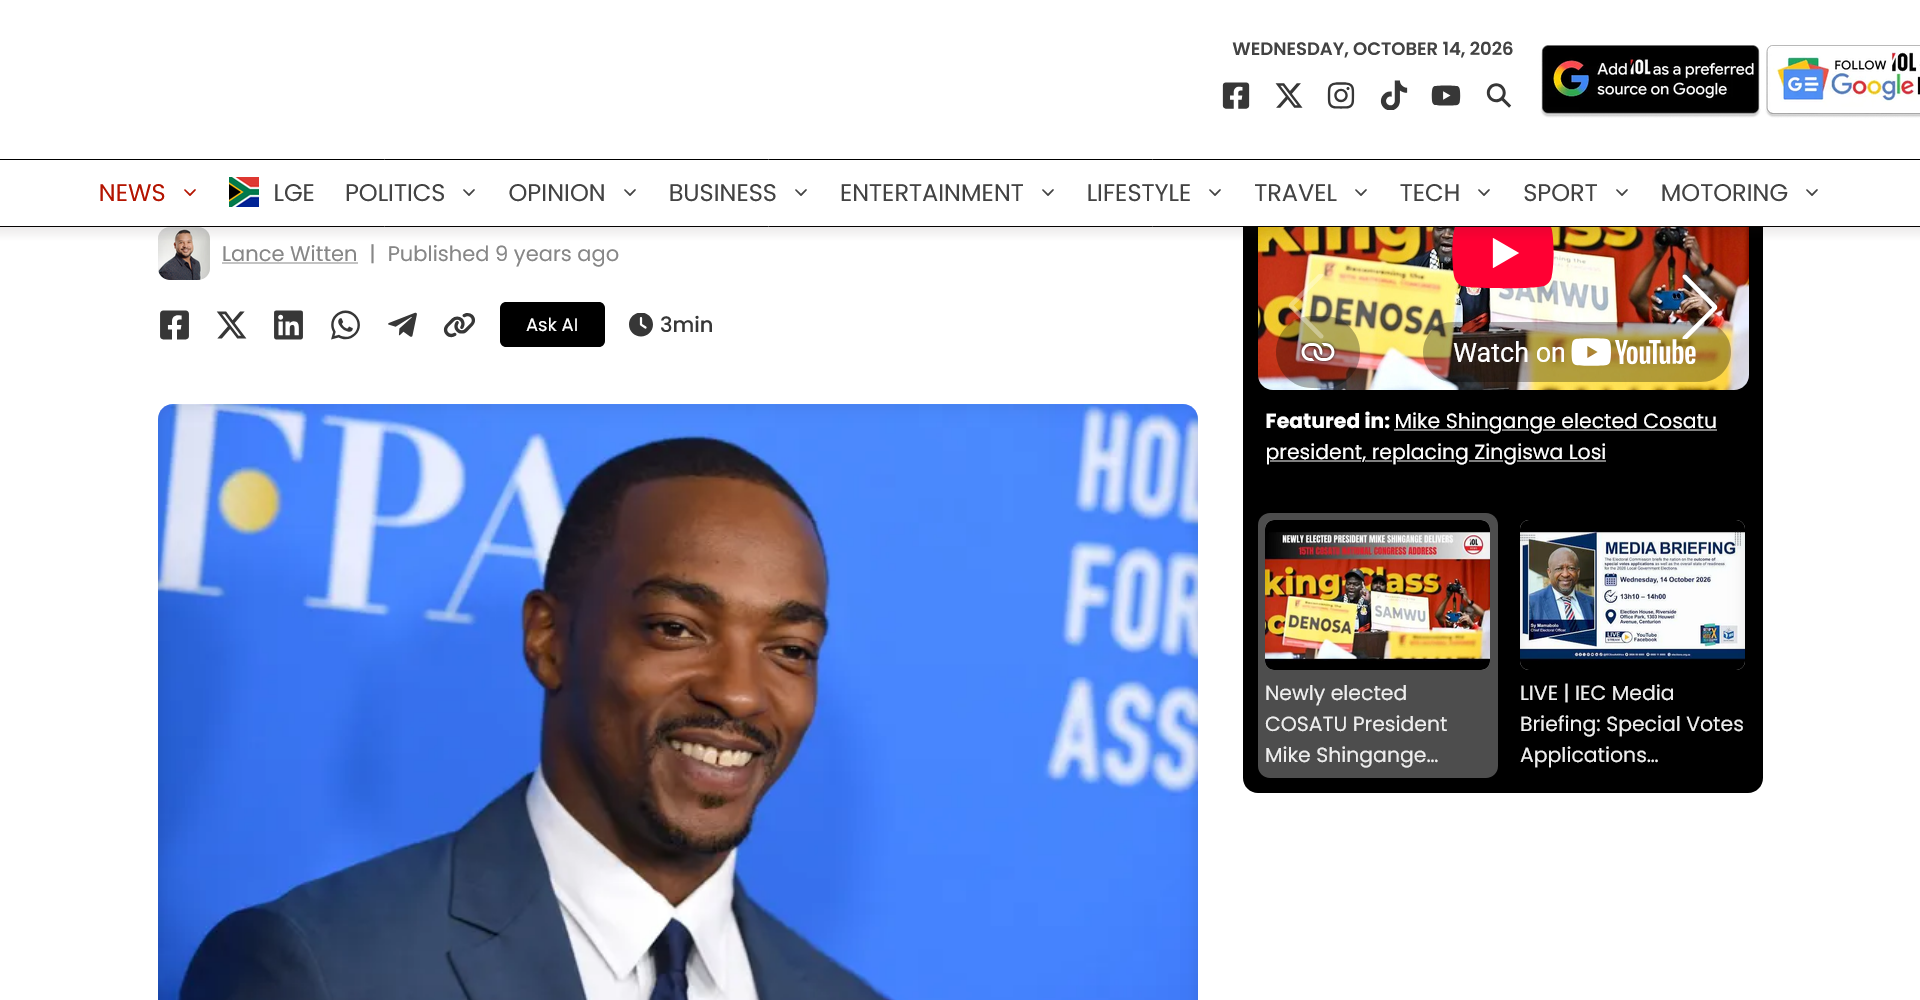The height and width of the screenshot is (1000, 1920).
Task: Click Lance Witten author avatar
Action: [x=184, y=254]
